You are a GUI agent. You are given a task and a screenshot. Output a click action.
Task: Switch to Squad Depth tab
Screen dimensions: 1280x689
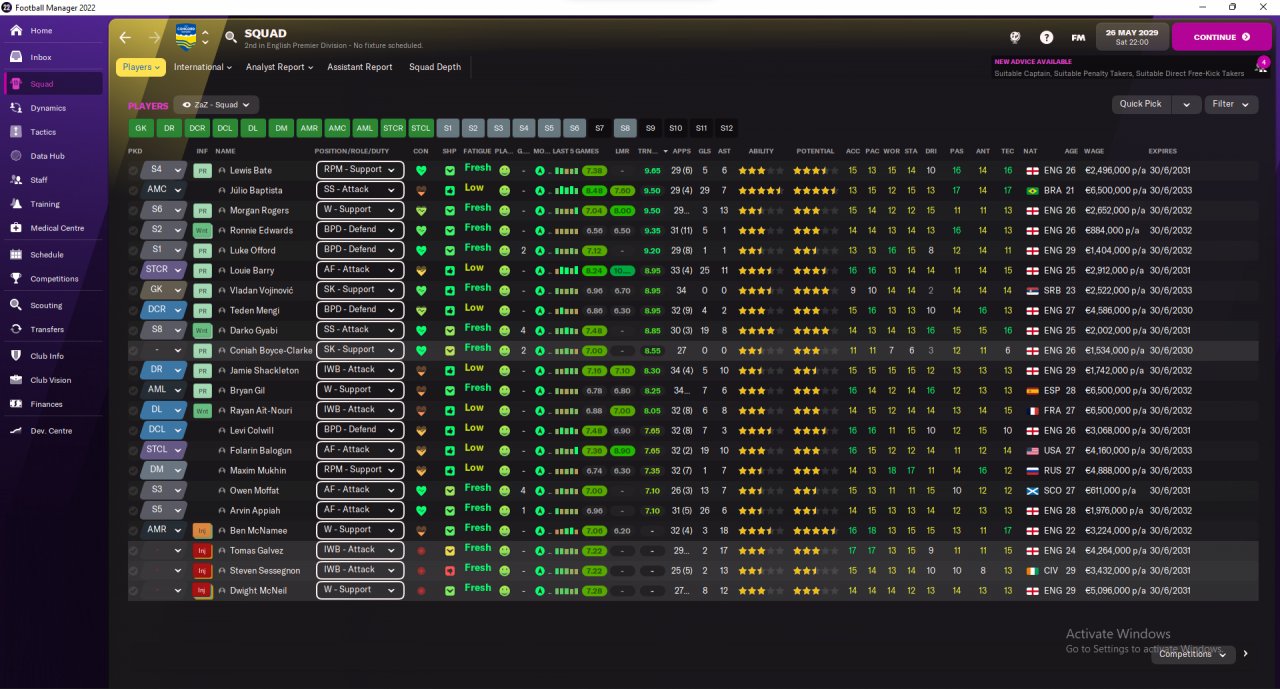click(x=435, y=67)
